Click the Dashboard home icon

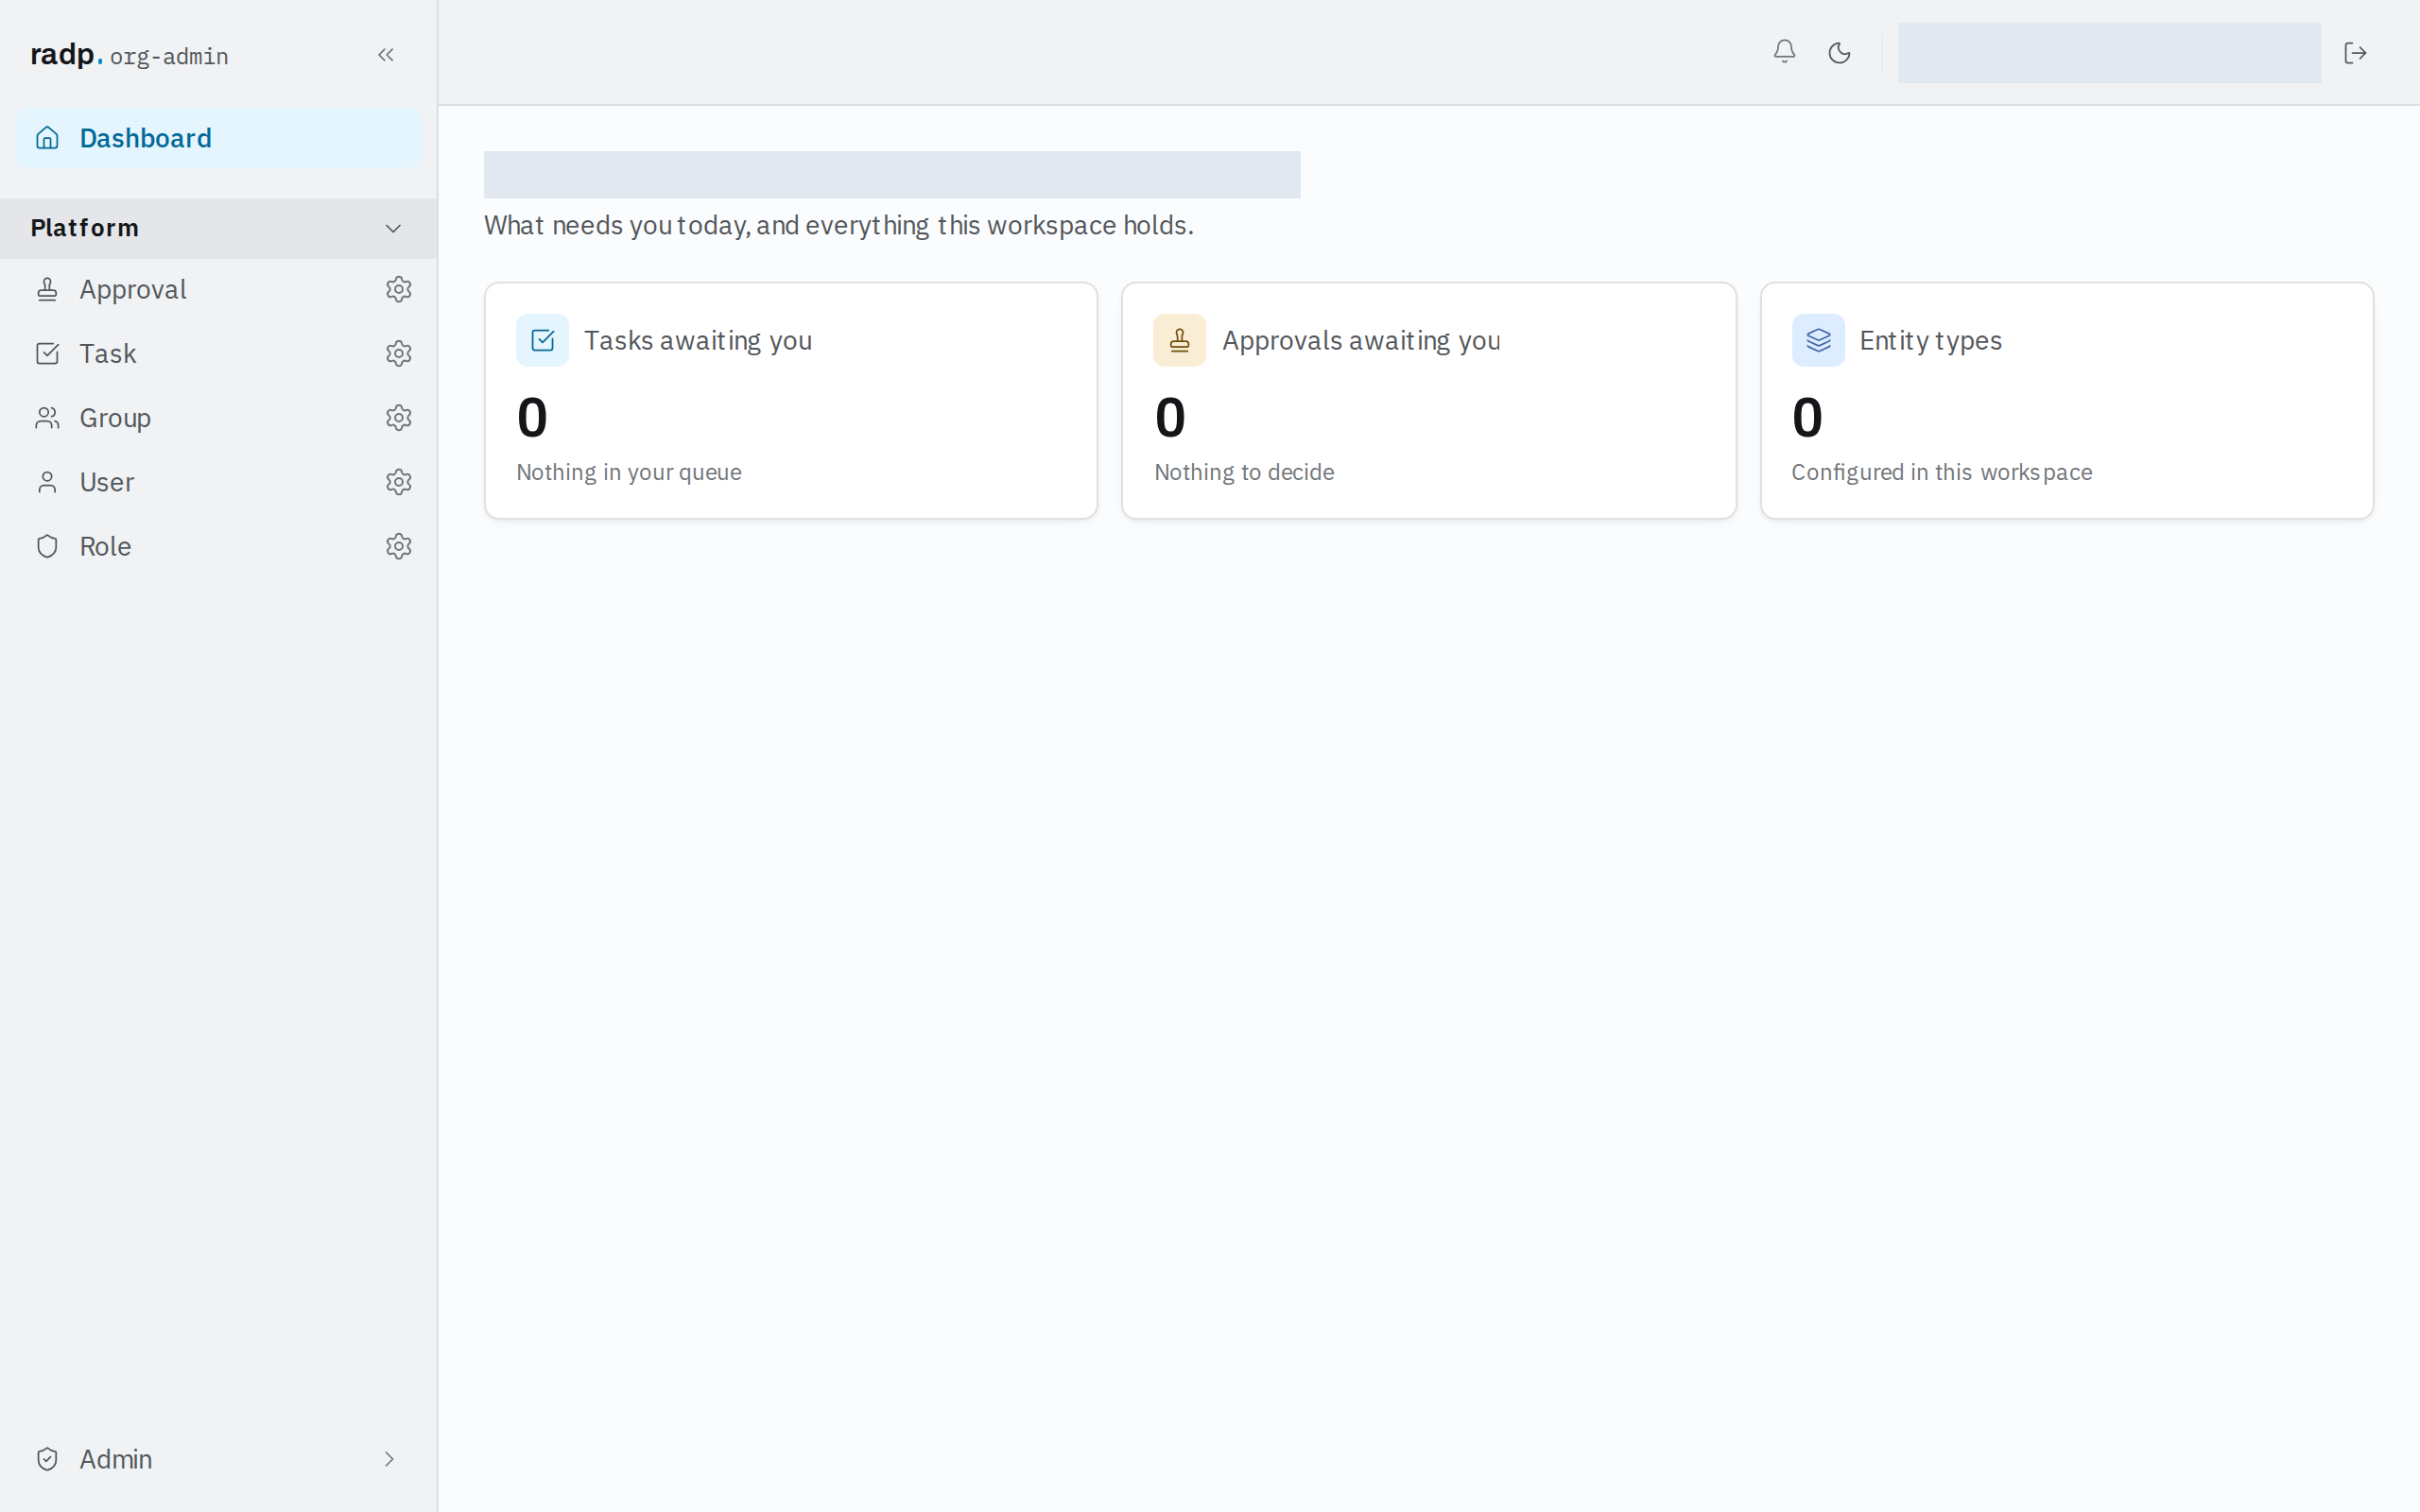[47, 138]
